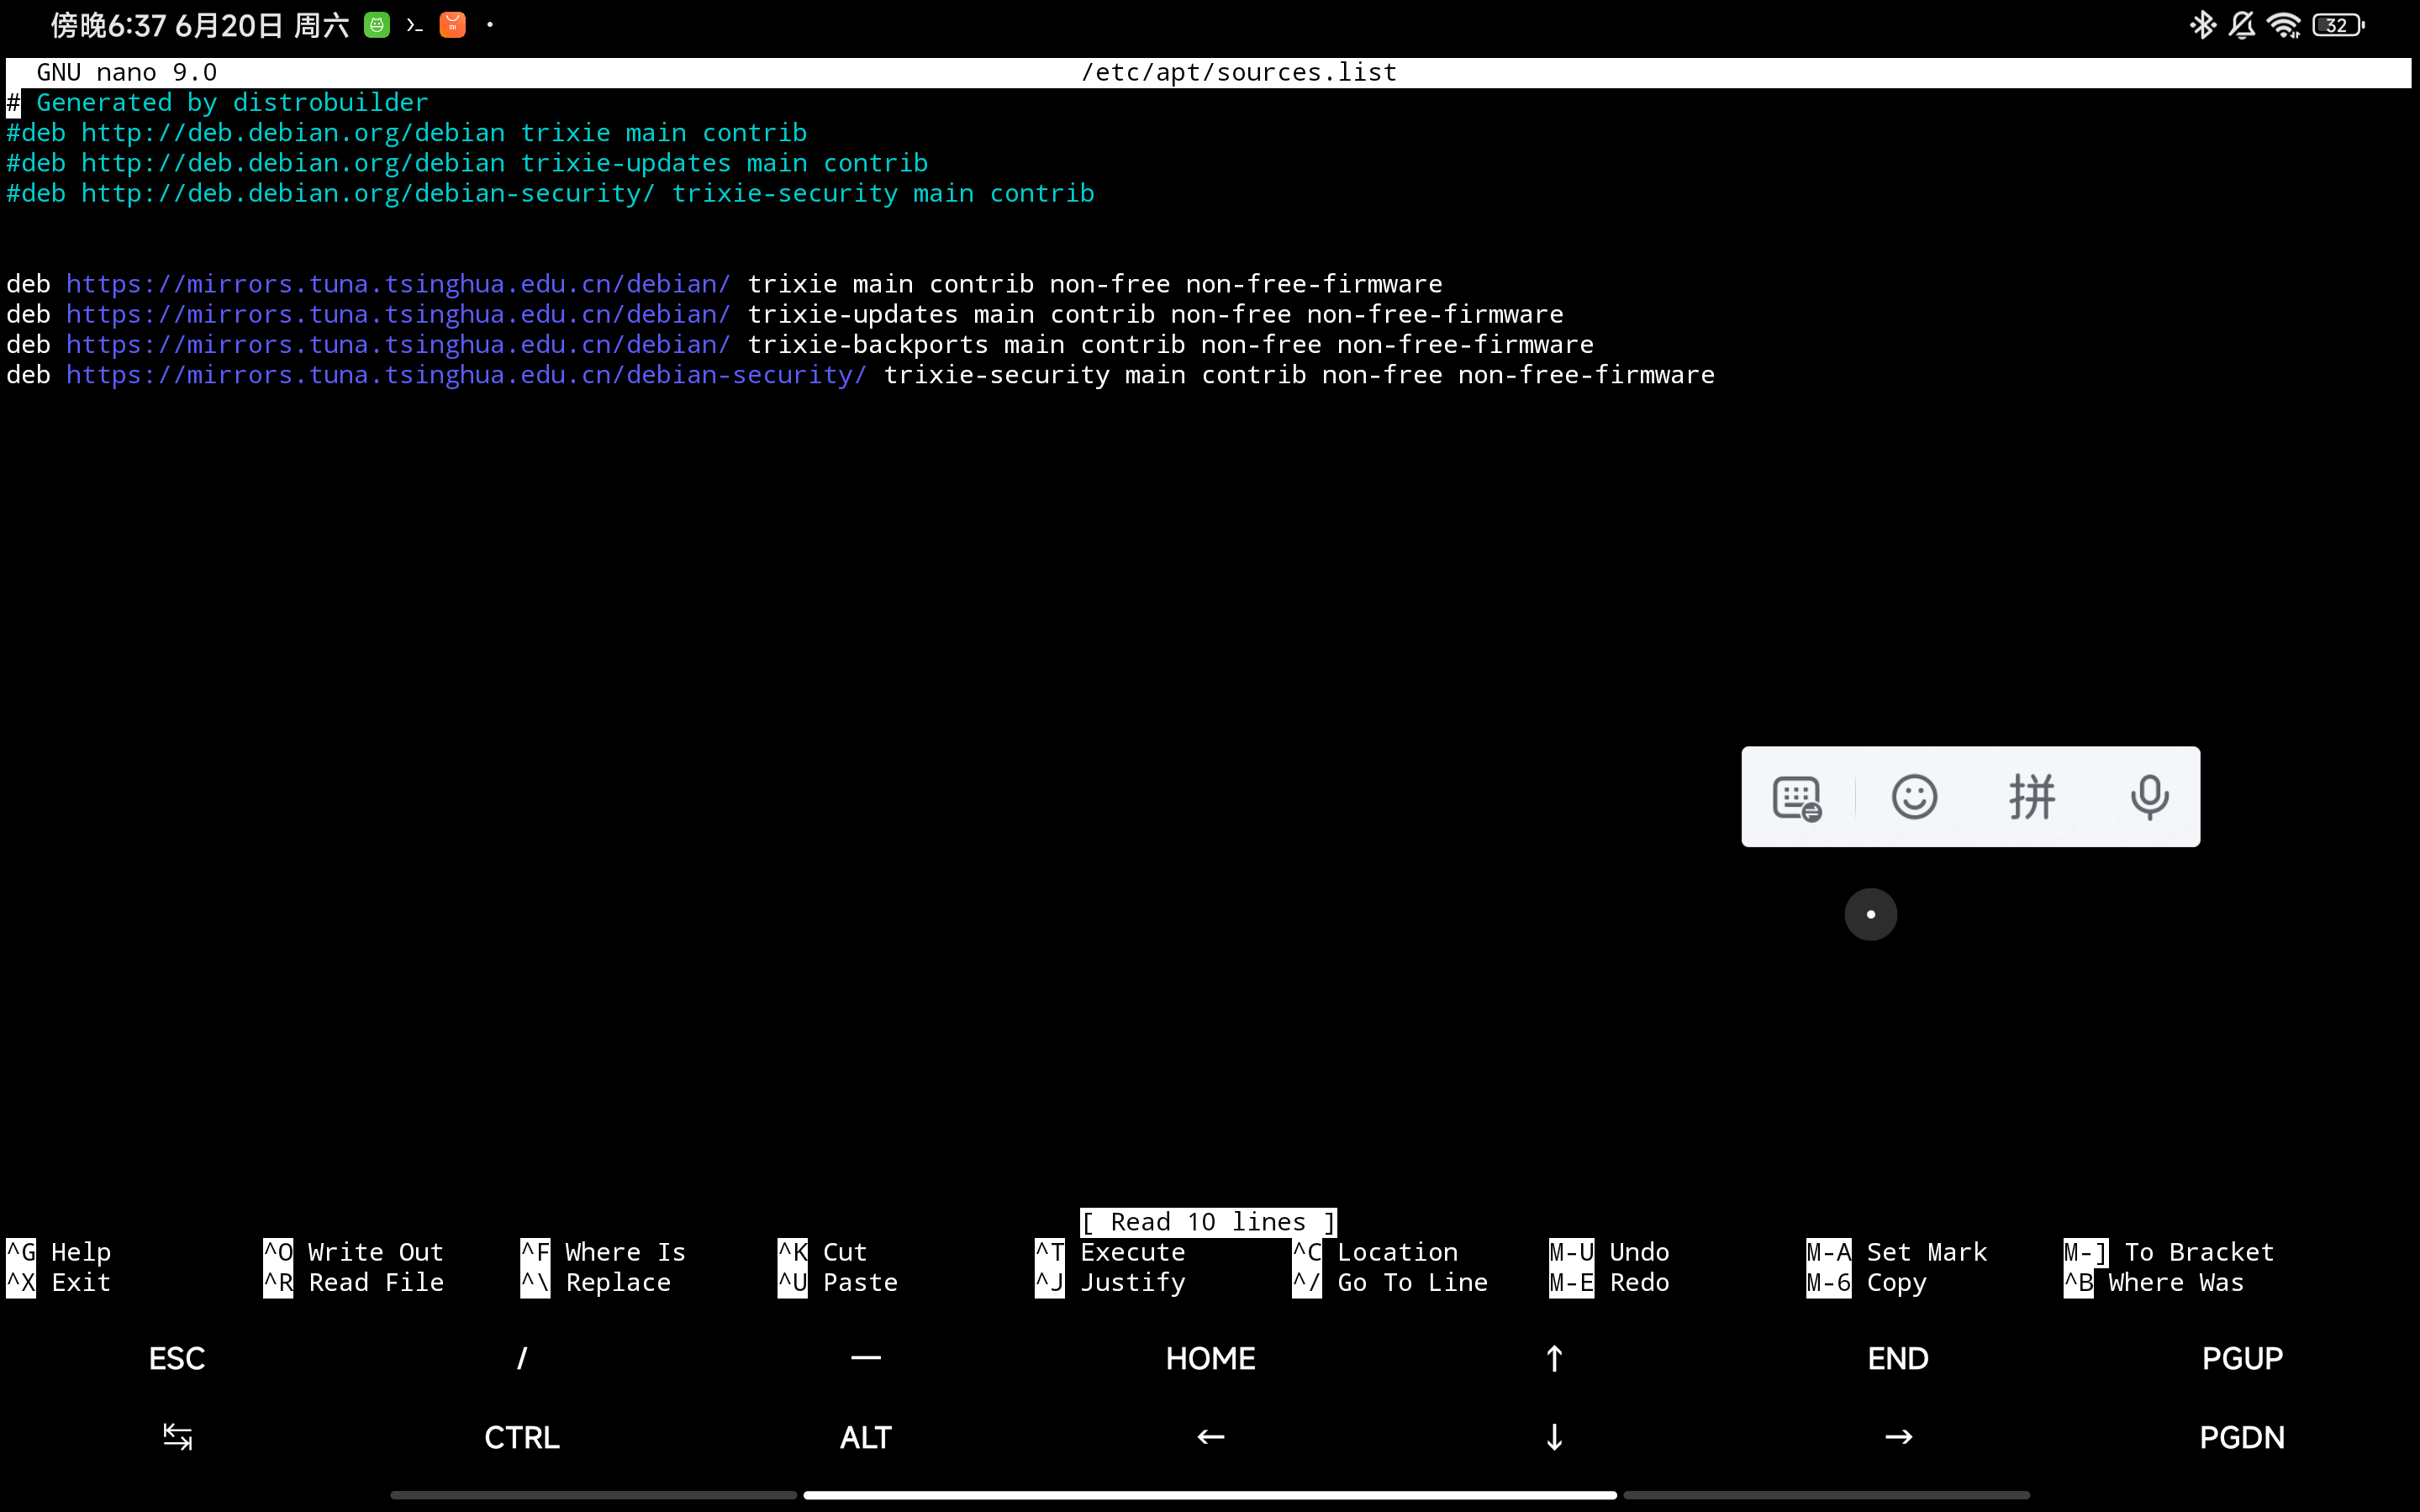Click the ^\ Replace shortcut
The image size is (2420, 1512).
(x=596, y=1282)
